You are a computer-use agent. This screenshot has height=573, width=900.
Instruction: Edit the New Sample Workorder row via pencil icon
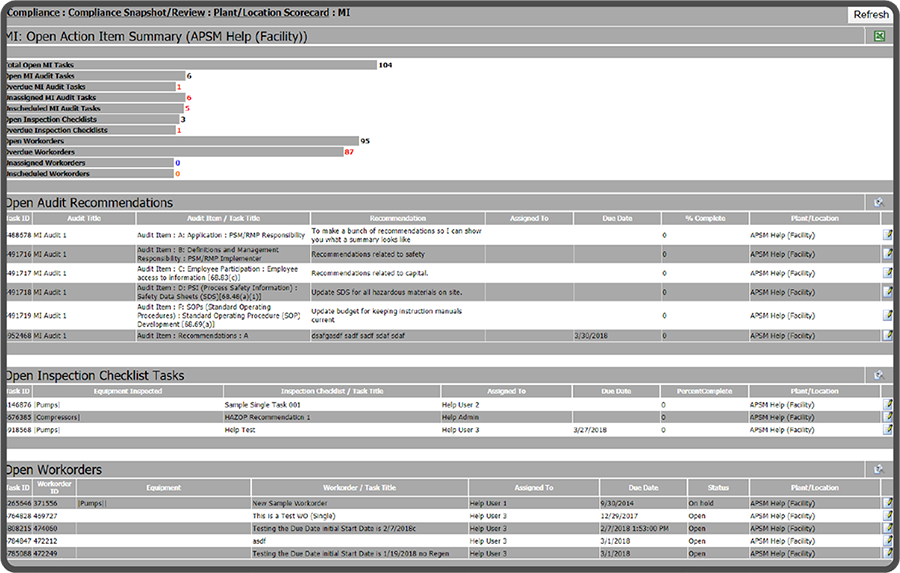pyautogui.click(x=887, y=503)
